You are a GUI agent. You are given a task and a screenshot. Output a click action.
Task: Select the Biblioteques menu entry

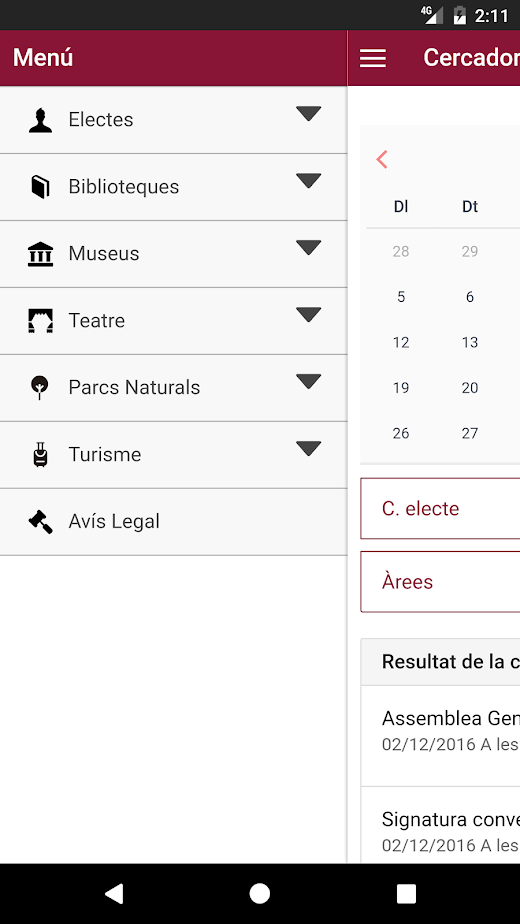click(173, 187)
